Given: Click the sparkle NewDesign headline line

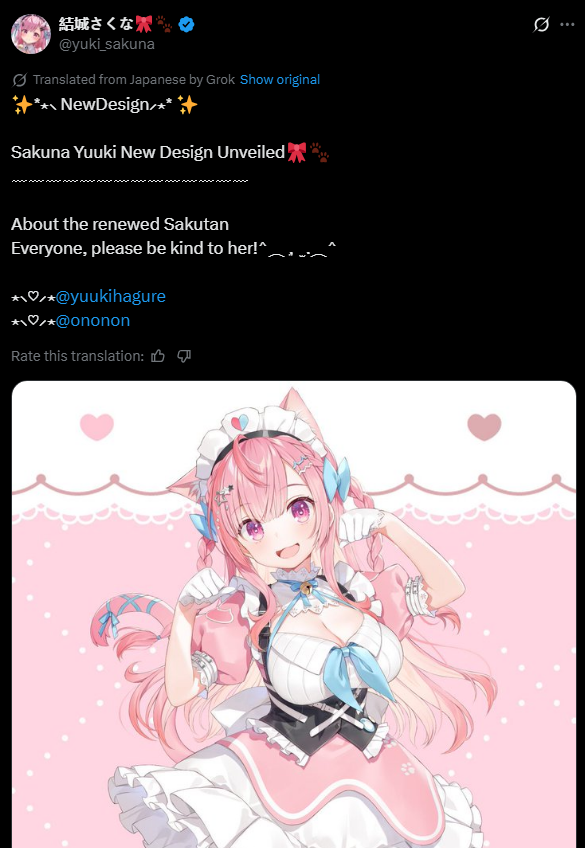Looking at the screenshot, I should coord(104,104).
